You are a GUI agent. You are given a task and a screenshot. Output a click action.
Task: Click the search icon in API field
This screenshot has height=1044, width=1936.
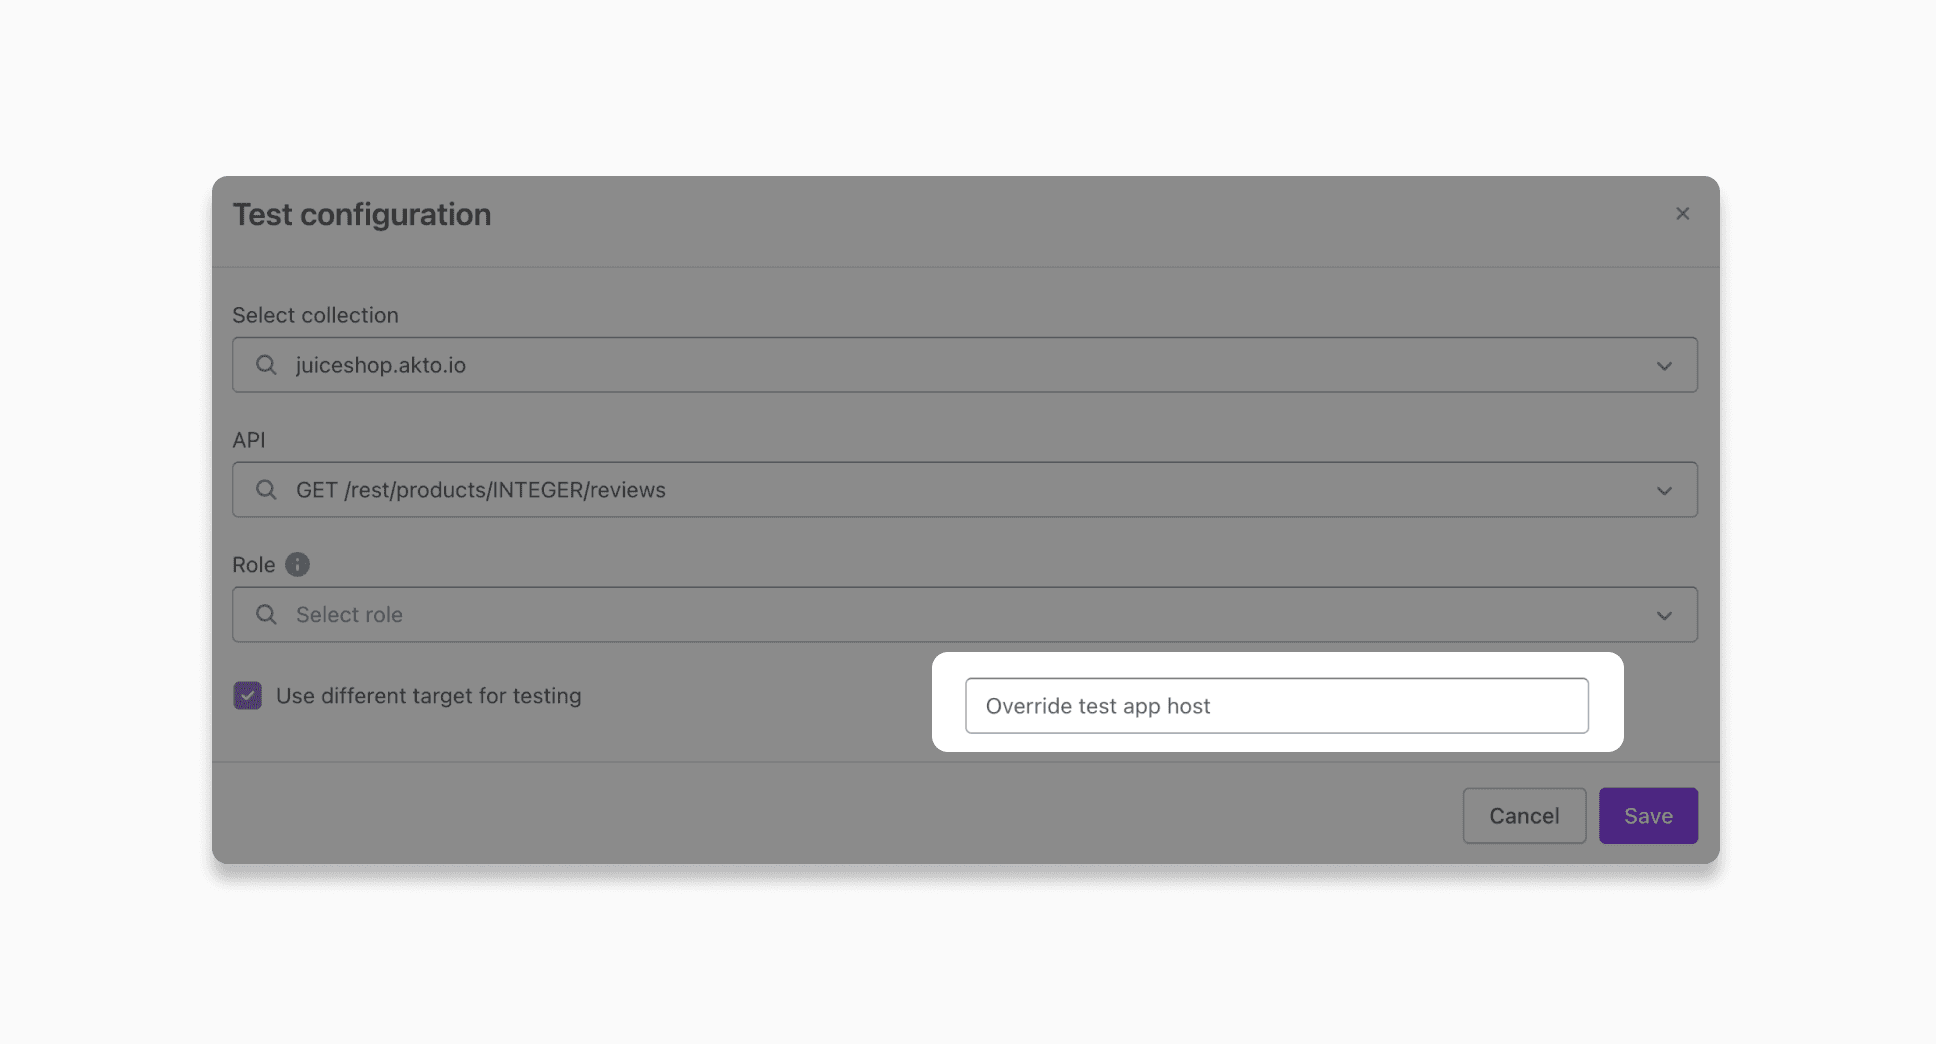tap(265, 489)
